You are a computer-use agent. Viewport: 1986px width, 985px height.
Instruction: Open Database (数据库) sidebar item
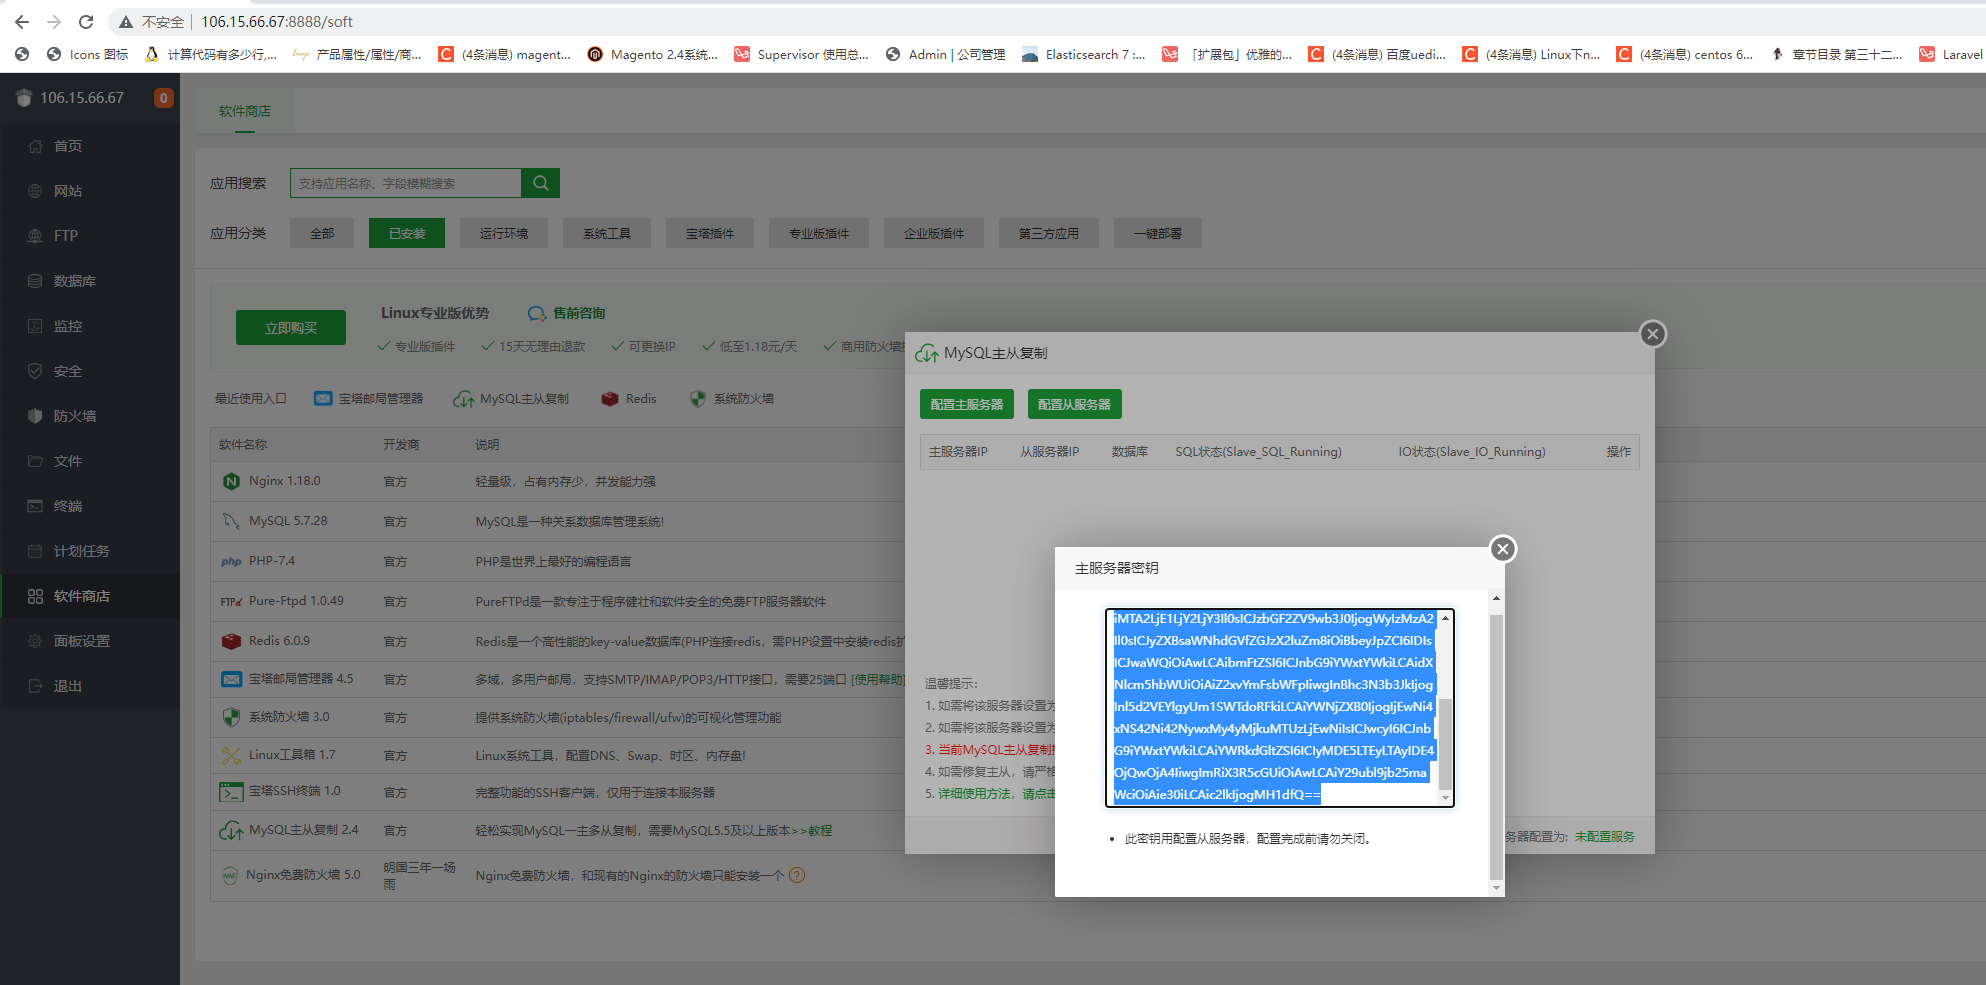pyautogui.click(x=74, y=281)
